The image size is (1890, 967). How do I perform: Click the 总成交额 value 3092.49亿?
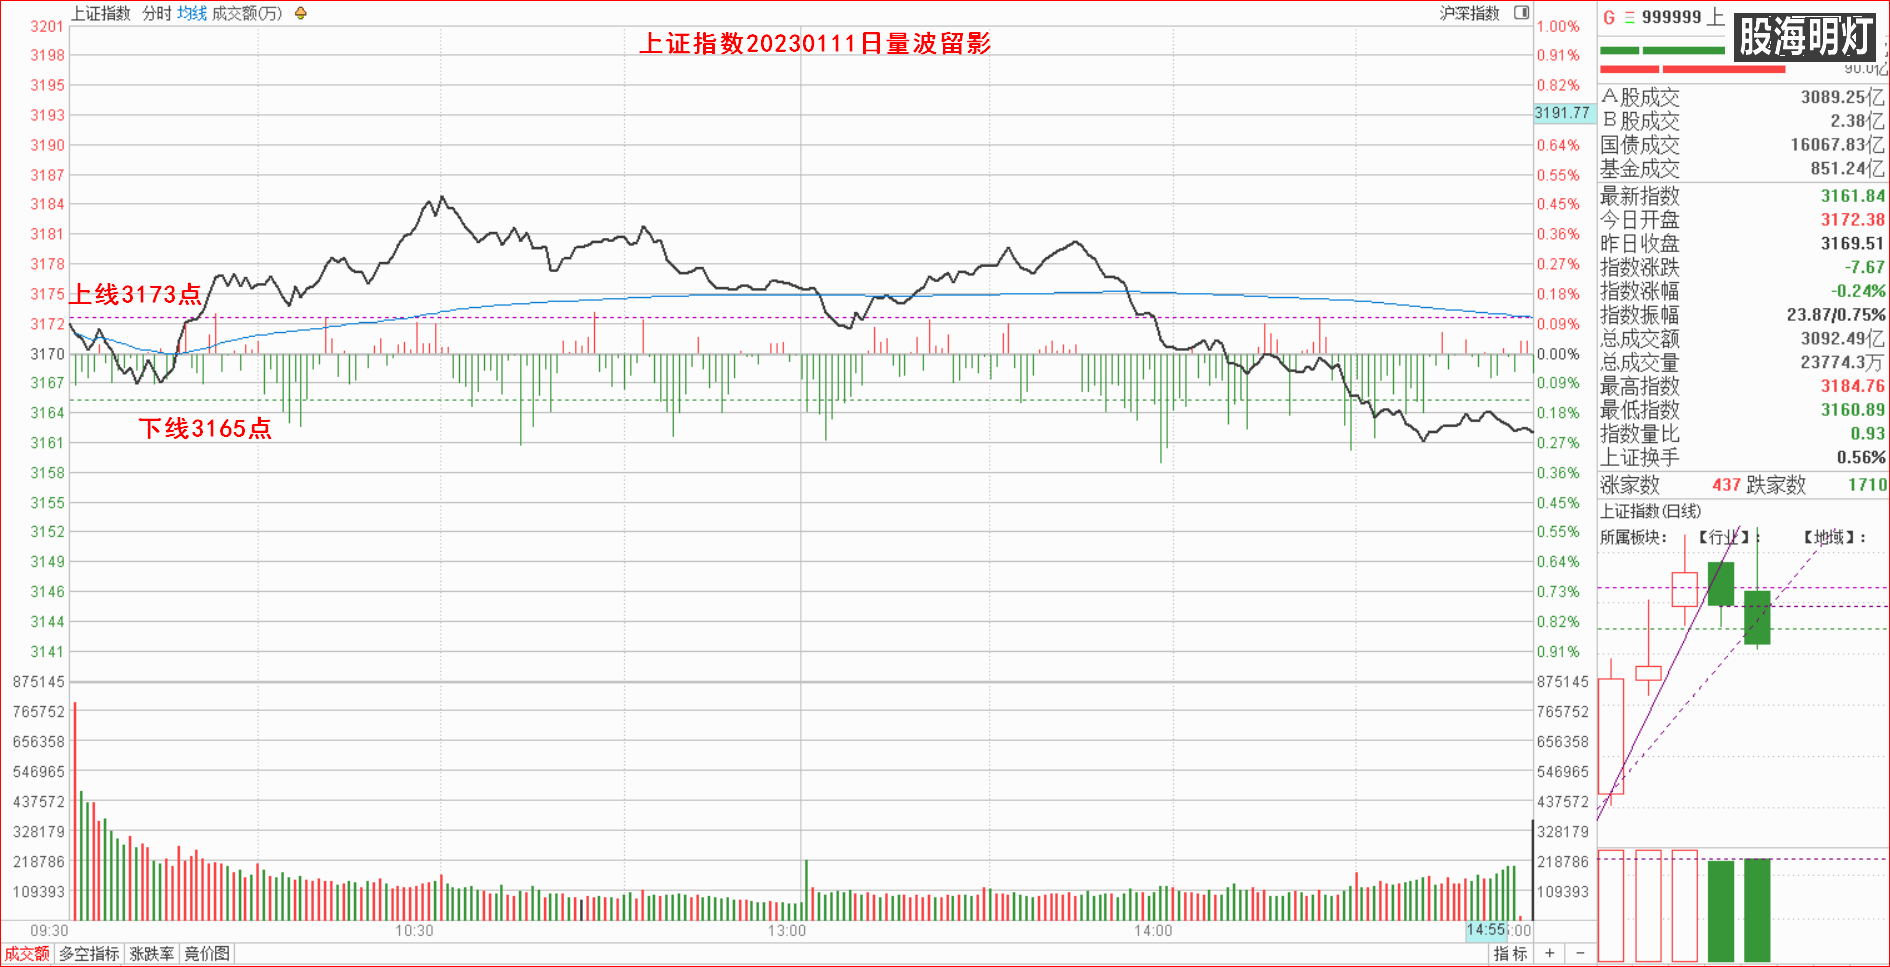1842,339
